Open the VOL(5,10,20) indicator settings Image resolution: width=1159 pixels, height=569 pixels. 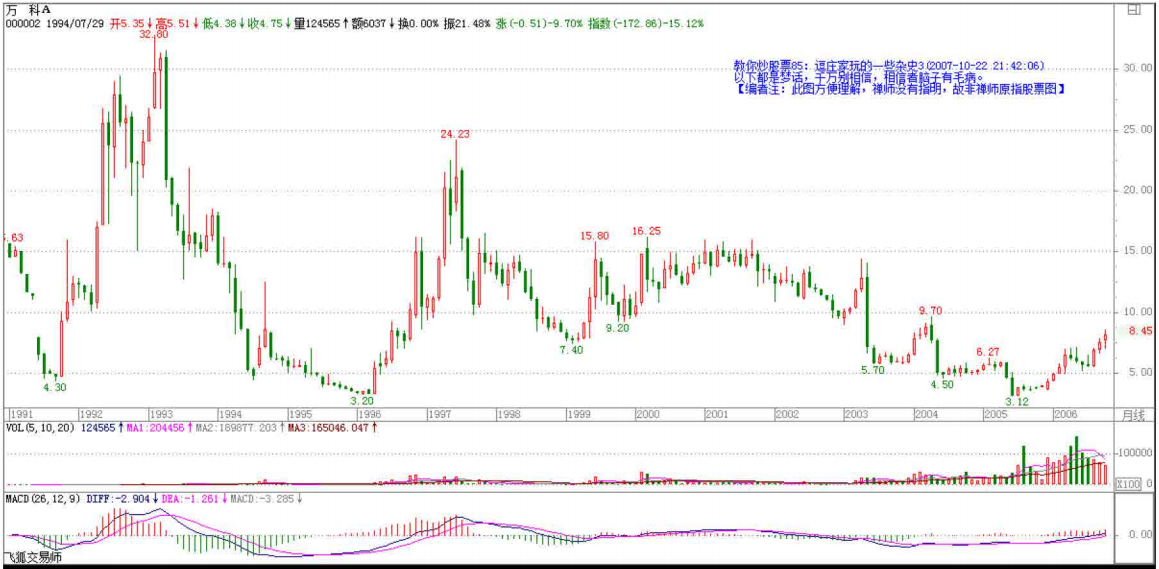coord(36,427)
